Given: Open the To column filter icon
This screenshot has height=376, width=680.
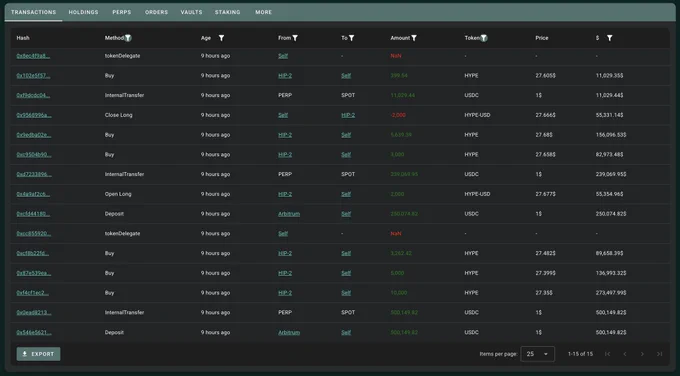Looking at the screenshot, I should 351,38.
